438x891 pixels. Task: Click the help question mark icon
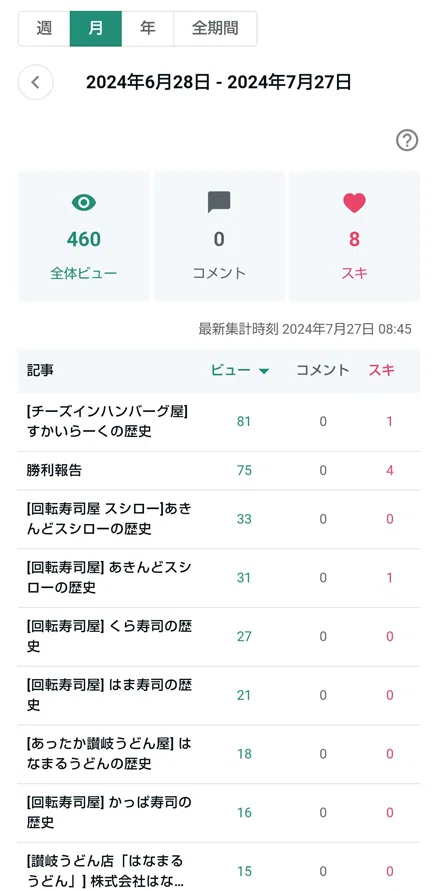pos(407,140)
